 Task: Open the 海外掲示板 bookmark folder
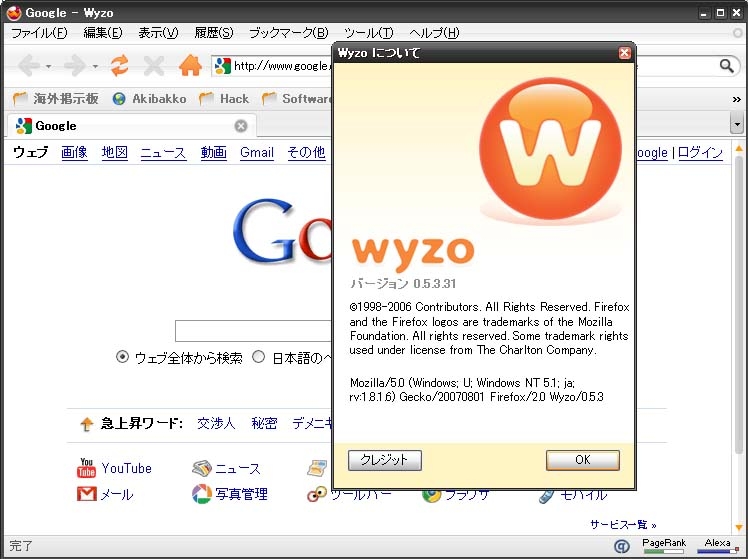(56, 99)
